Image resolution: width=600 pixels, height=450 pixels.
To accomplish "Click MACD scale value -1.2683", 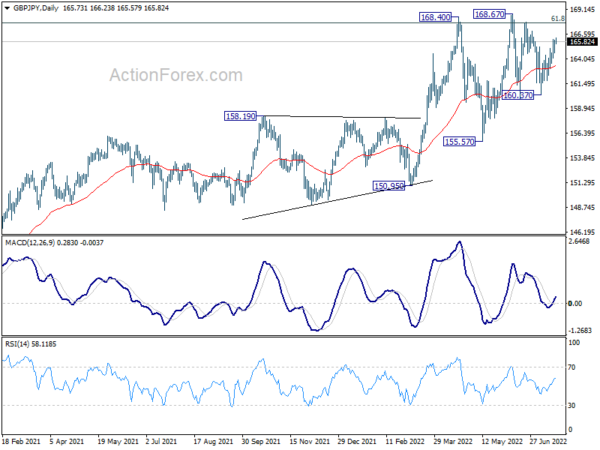I will click(x=580, y=330).
